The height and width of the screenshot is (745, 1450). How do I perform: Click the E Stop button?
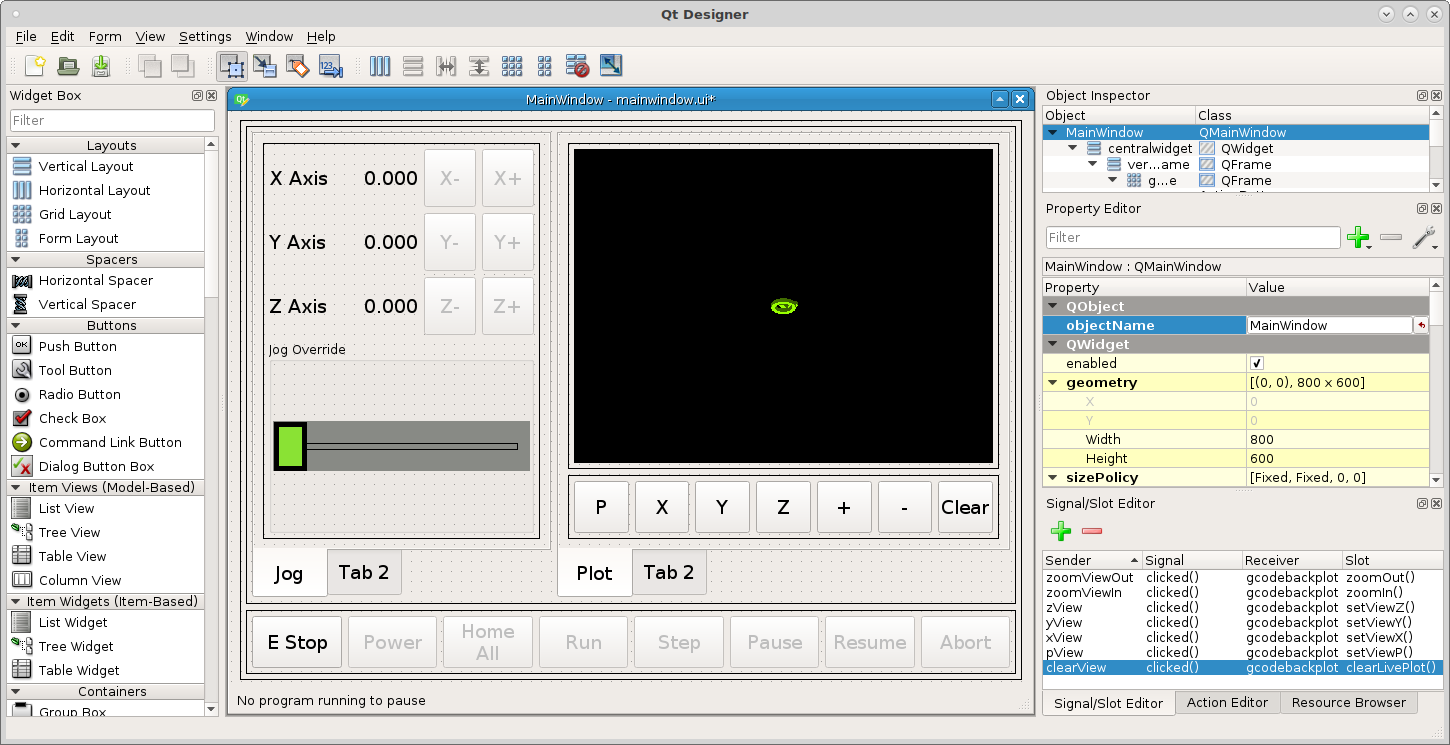[298, 642]
